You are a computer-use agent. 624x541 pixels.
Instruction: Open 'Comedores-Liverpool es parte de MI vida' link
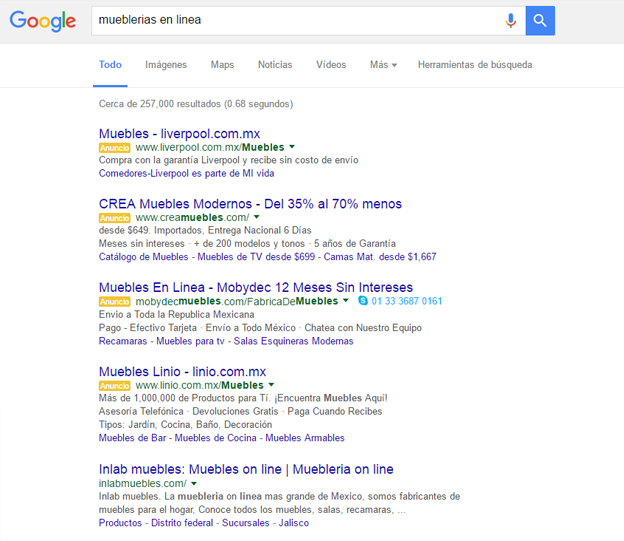pyautogui.click(x=186, y=173)
